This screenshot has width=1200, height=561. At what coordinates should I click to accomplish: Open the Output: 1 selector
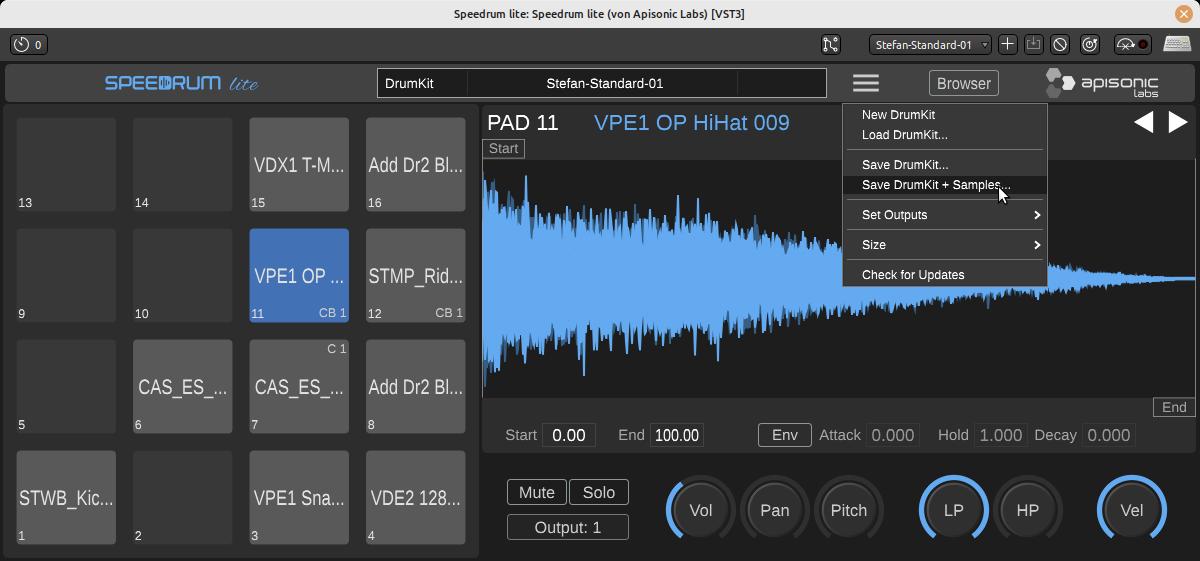[x=568, y=527]
